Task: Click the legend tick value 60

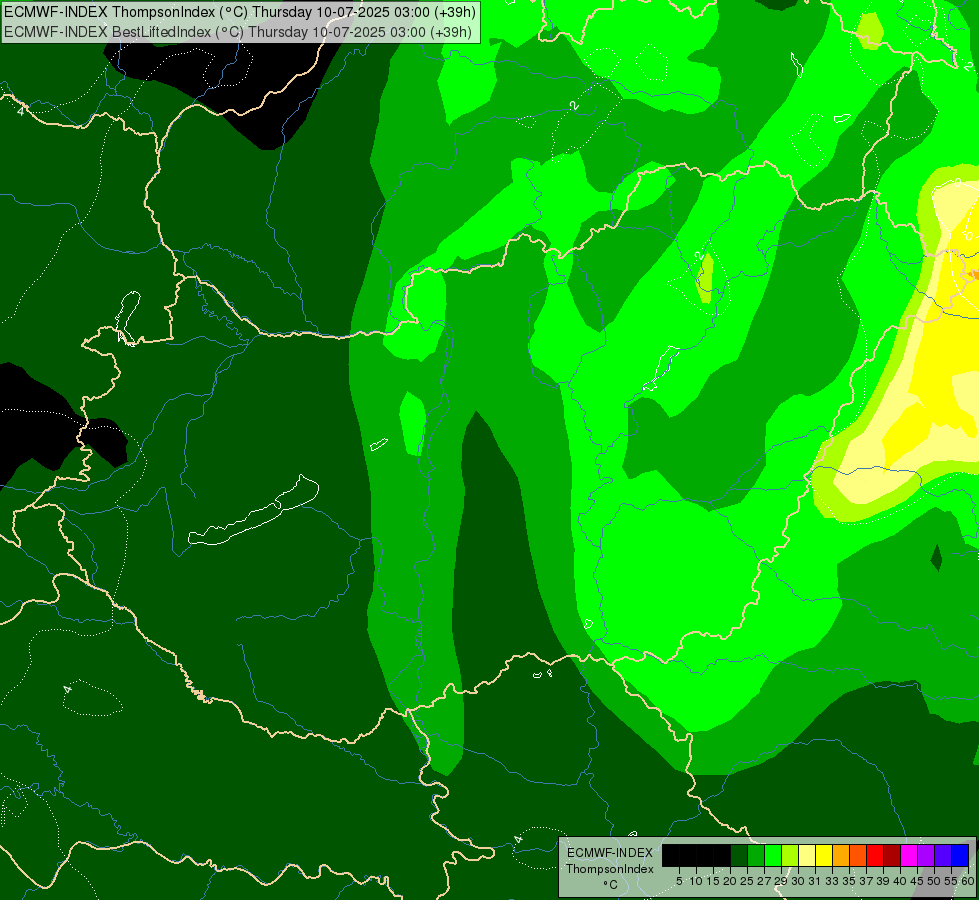Action: [968, 881]
